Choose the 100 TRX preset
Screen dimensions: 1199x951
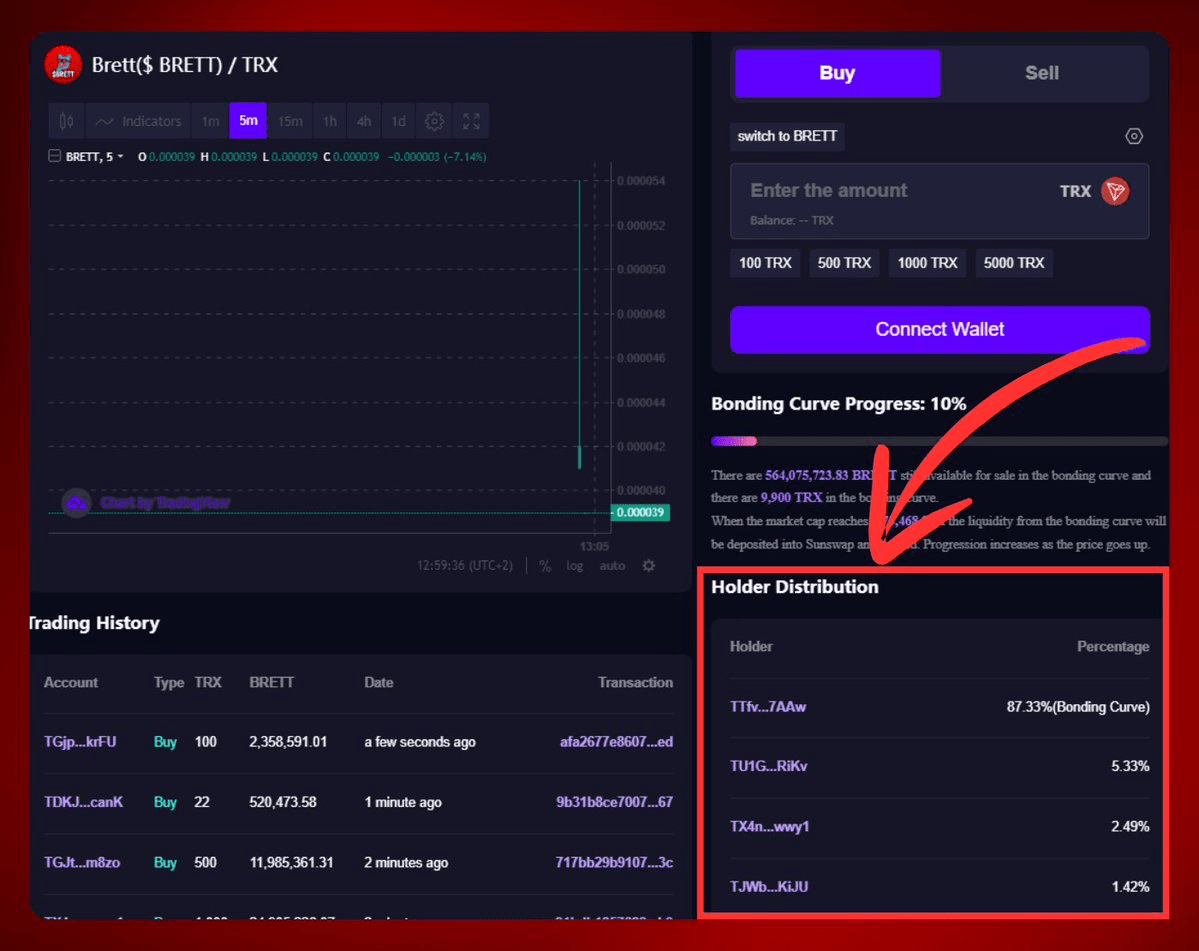click(765, 263)
